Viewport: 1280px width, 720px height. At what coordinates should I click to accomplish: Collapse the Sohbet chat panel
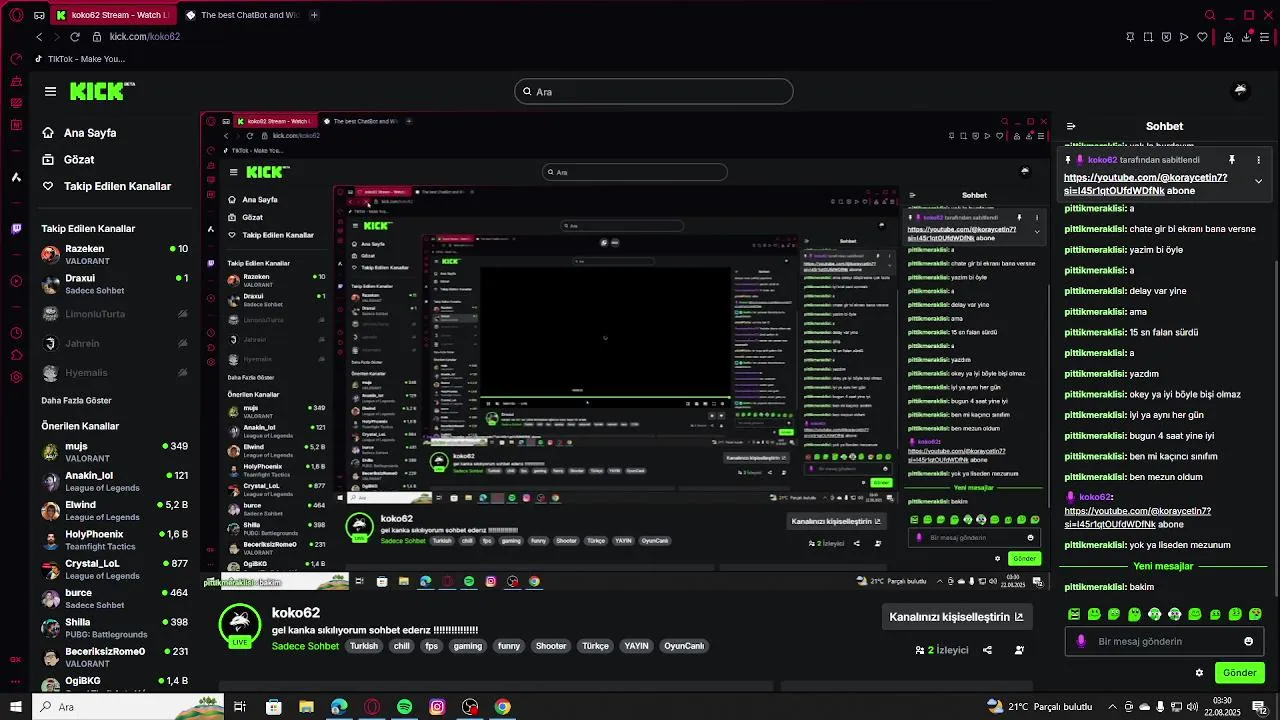(1071, 126)
